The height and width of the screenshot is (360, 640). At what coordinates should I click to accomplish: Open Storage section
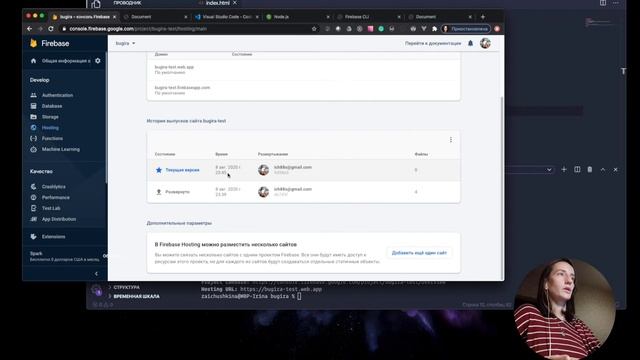[50, 117]
